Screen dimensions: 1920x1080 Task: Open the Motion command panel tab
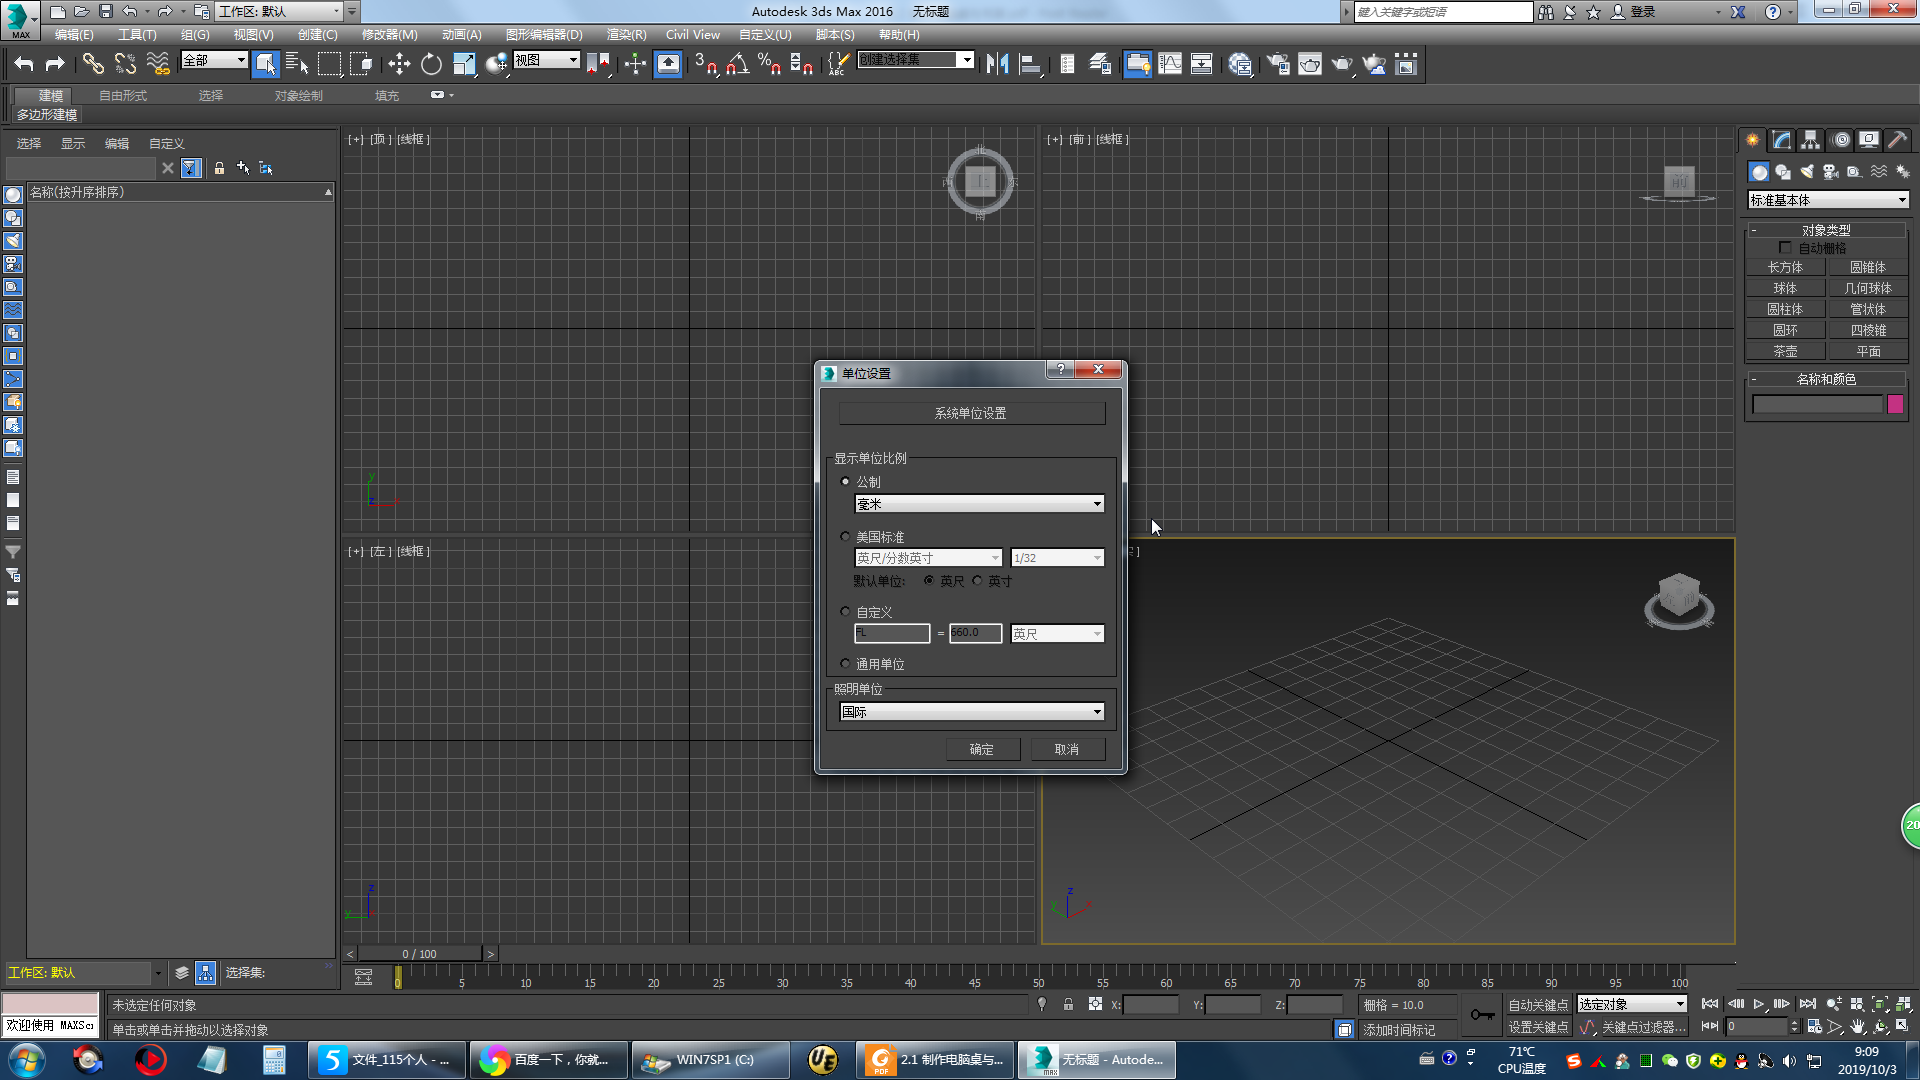[x=1841, y=140]
